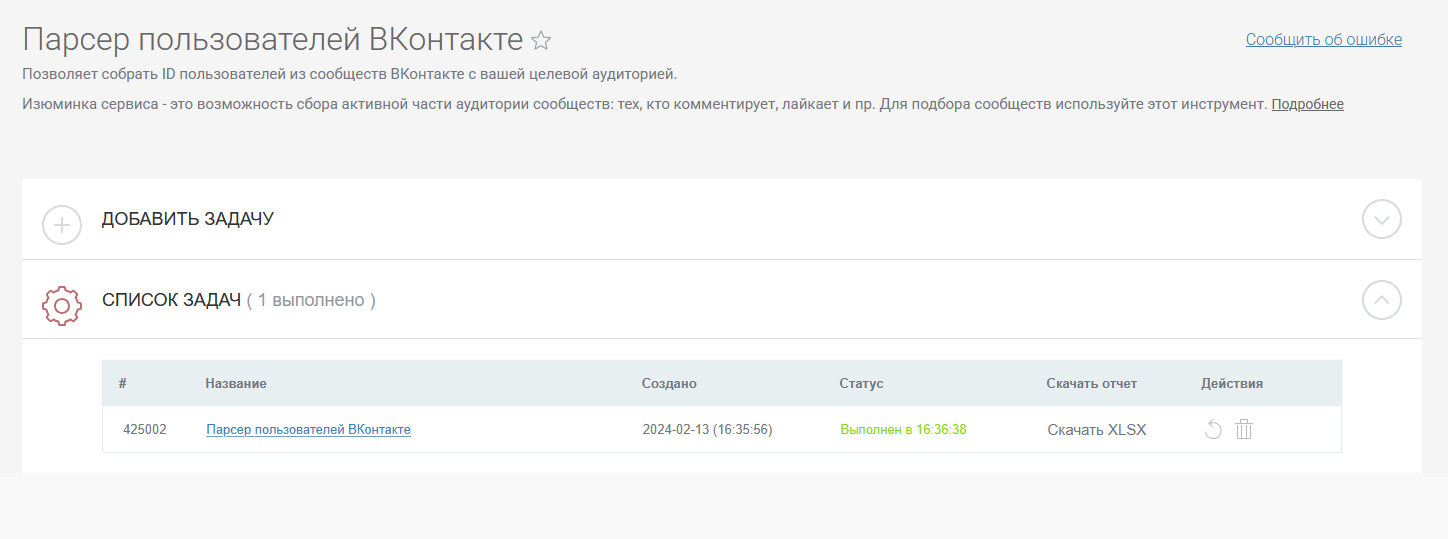Click the Скачать отчет column header

coord(1092,384)
